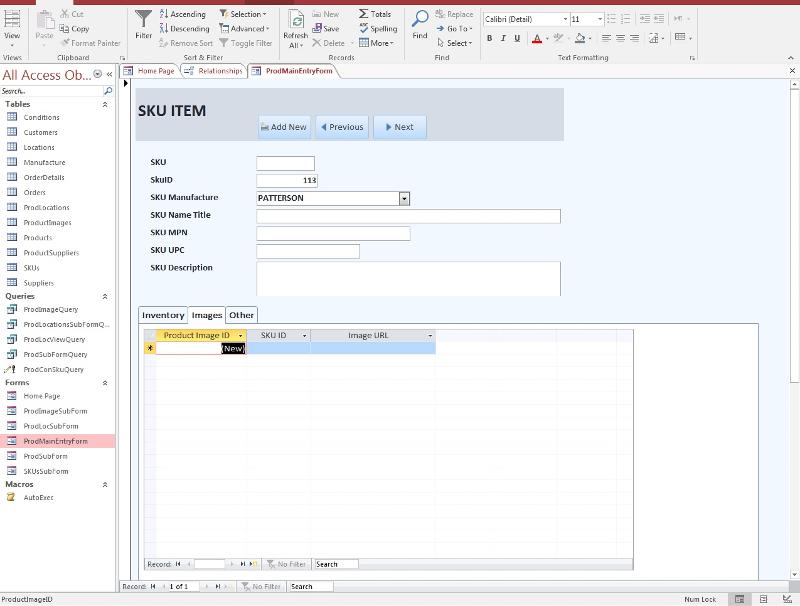Click the Totals sigma button

[x=375, y=14]
